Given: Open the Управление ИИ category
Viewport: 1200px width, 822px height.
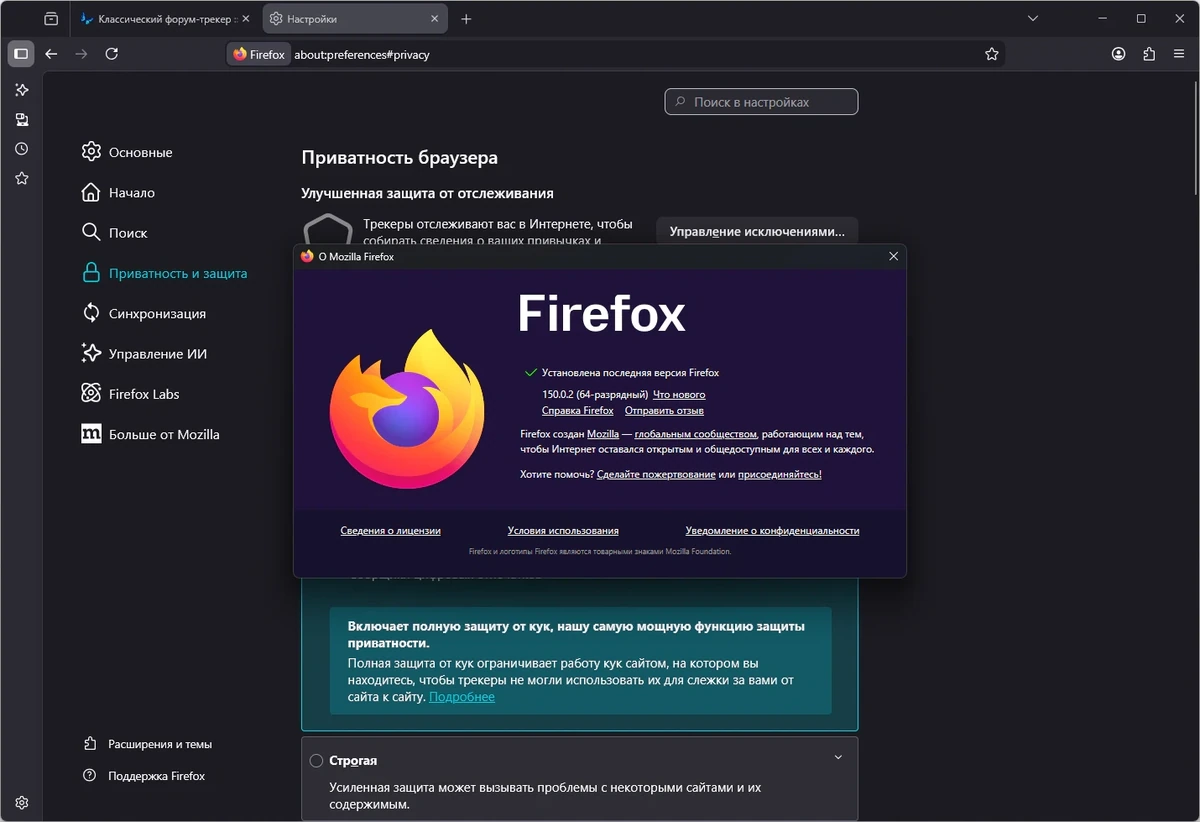Looking at the screenshot, I should pos(144,353).
